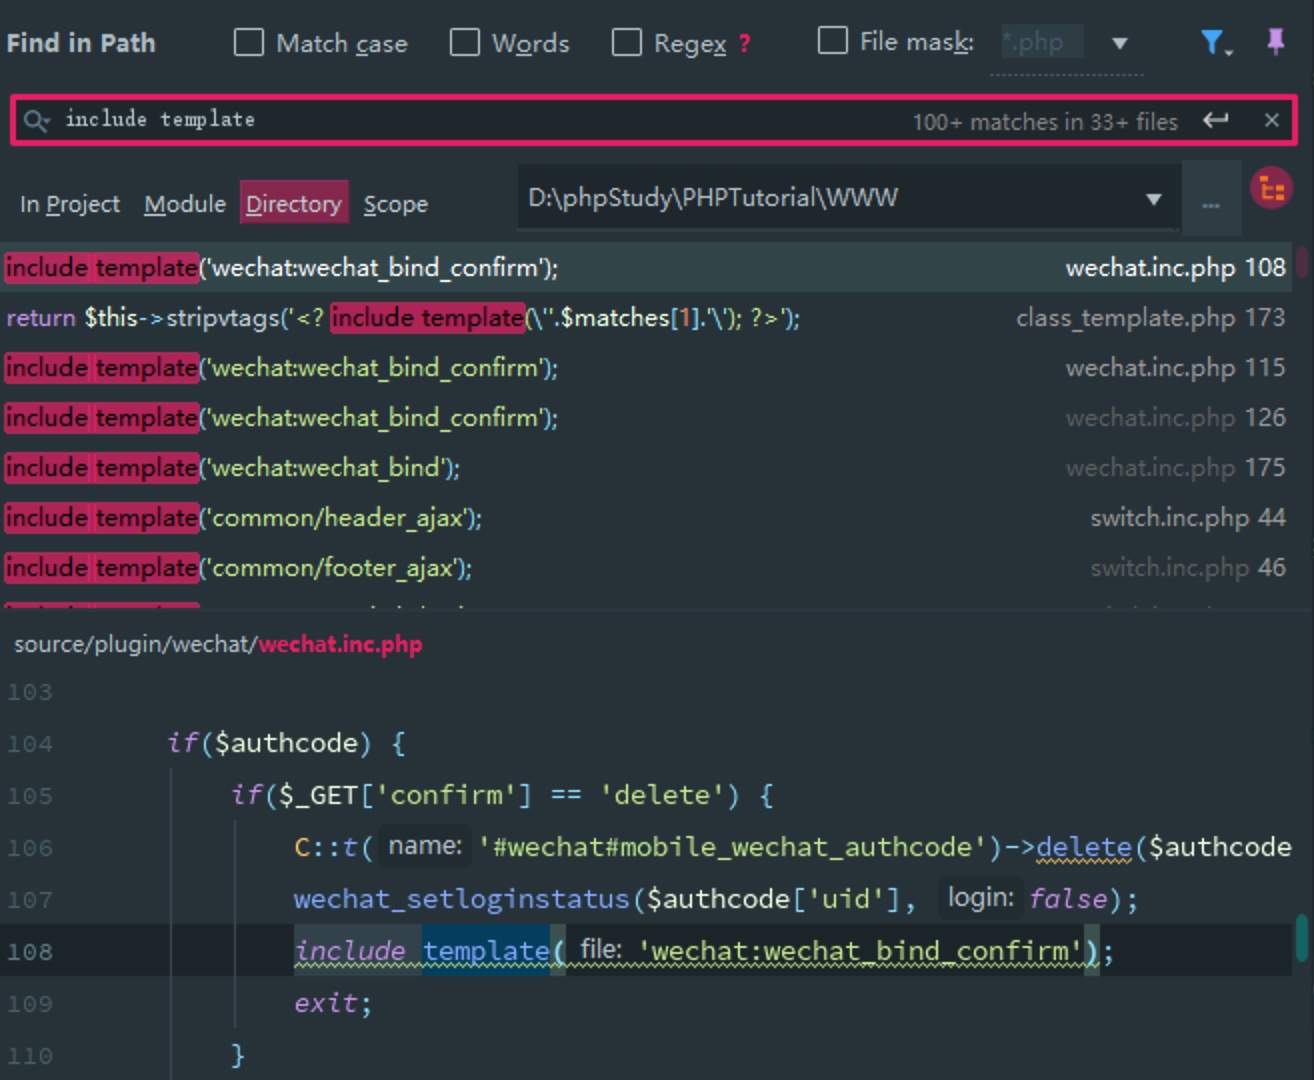Switch to the Scope tab

(x=396, y=204)
